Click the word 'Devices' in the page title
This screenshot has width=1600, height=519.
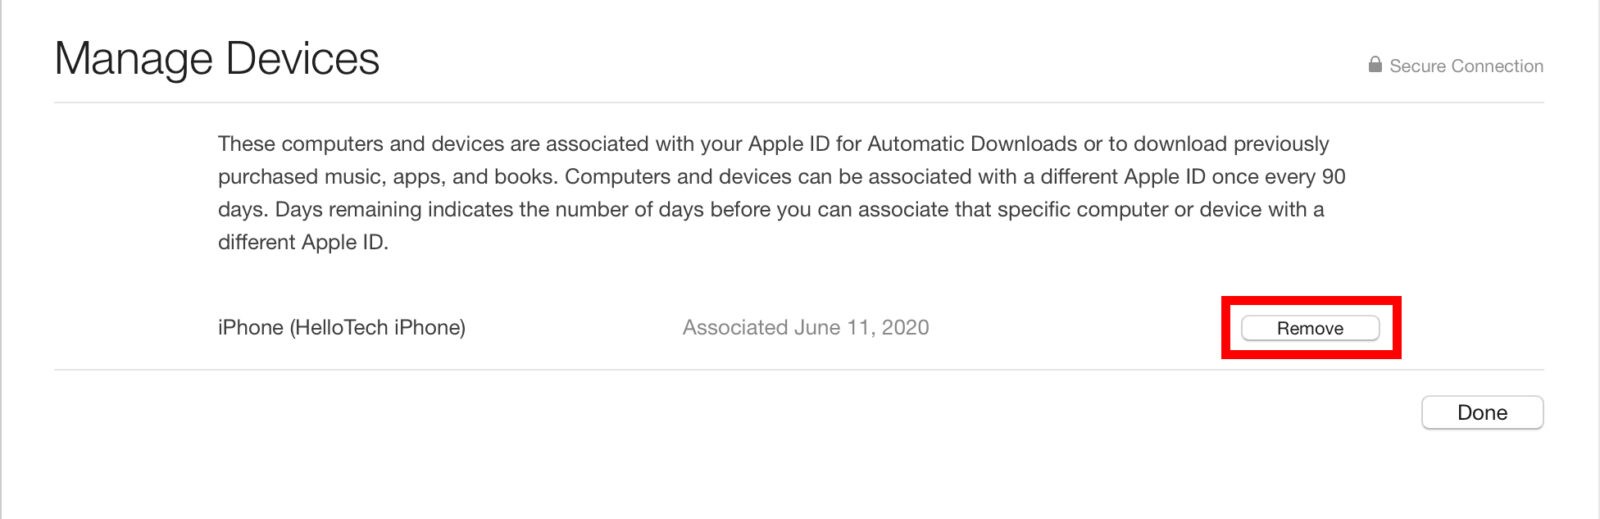click(302, 59)
